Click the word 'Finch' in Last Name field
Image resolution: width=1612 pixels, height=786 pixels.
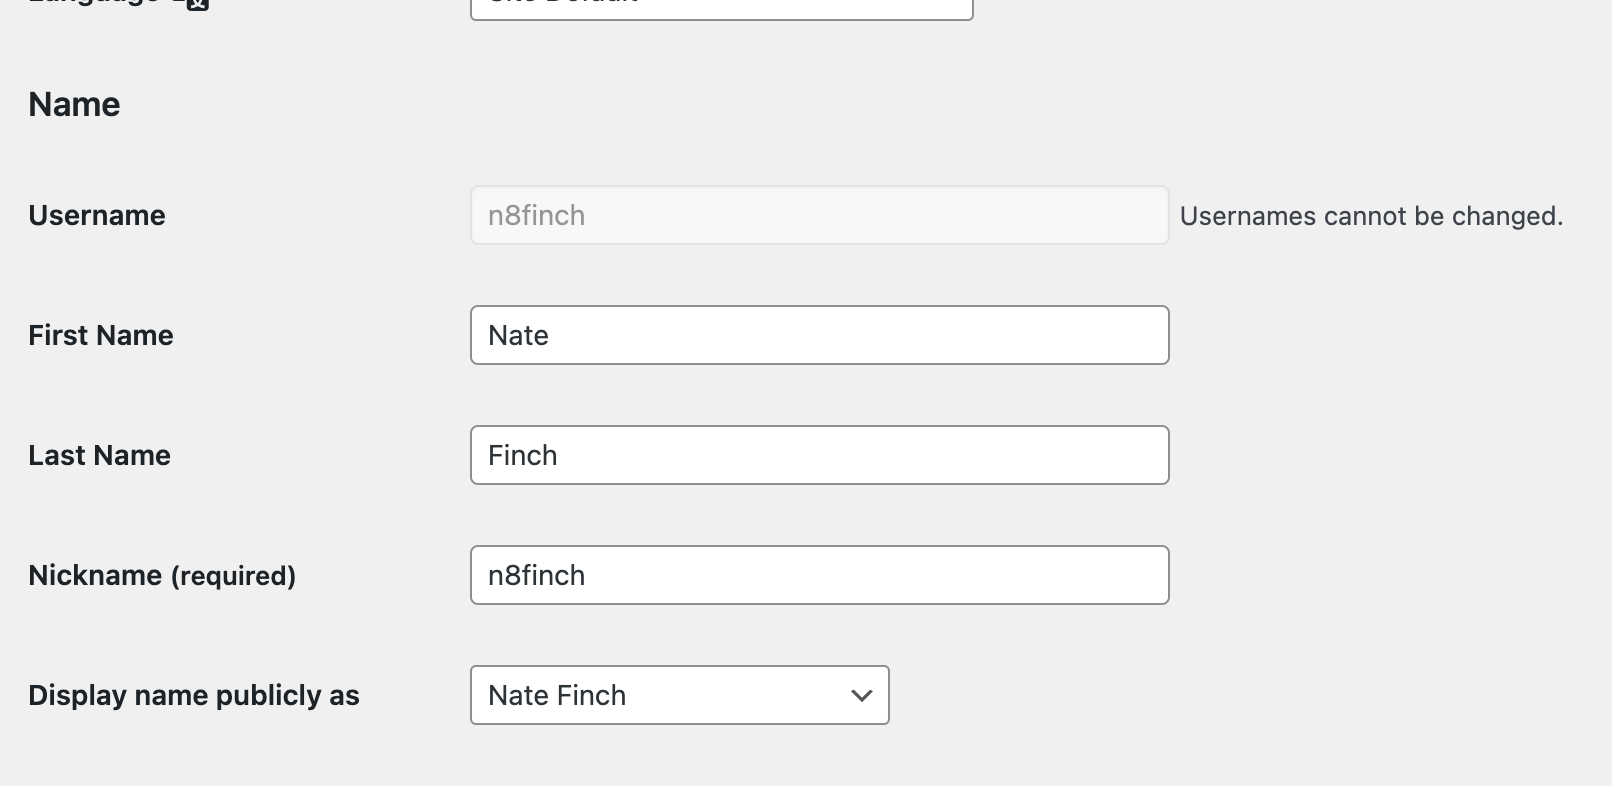pyautogui.click(x=523, y=455)
